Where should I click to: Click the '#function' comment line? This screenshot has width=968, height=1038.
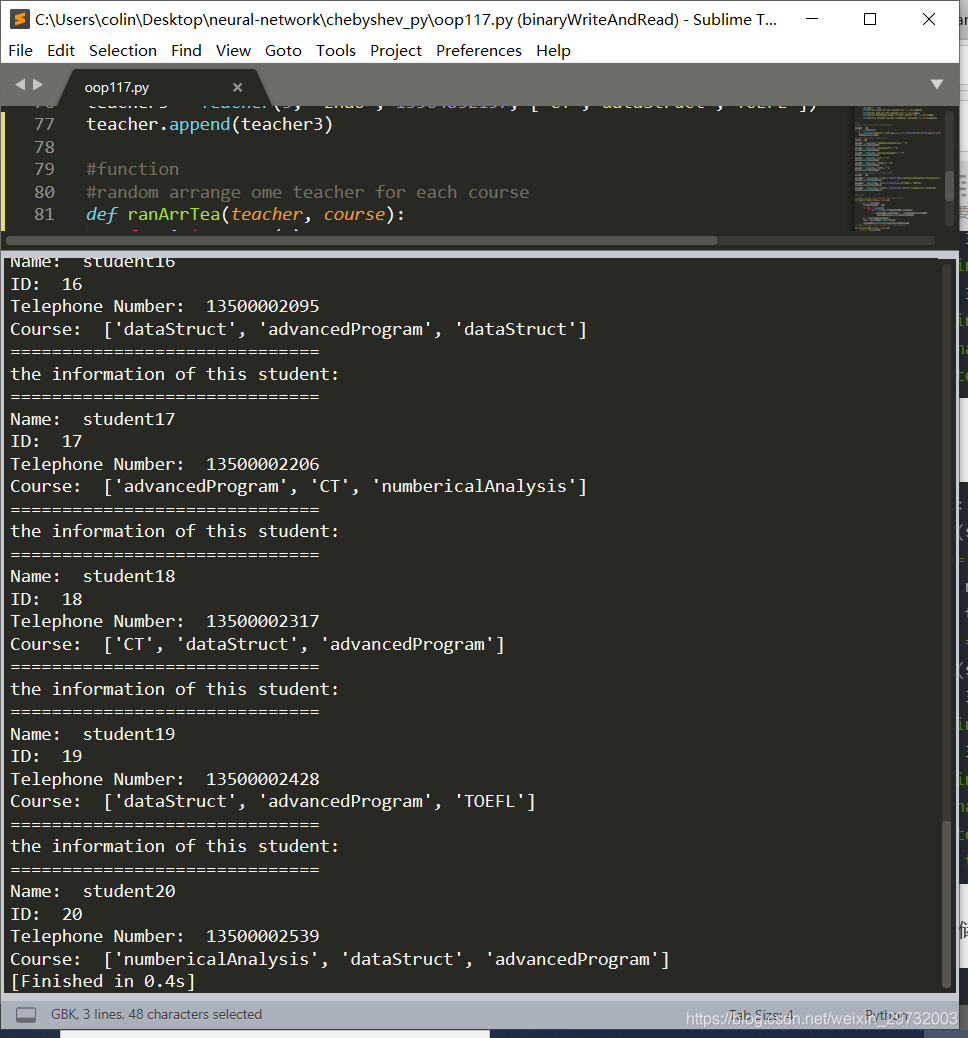[x=132, y=169]
